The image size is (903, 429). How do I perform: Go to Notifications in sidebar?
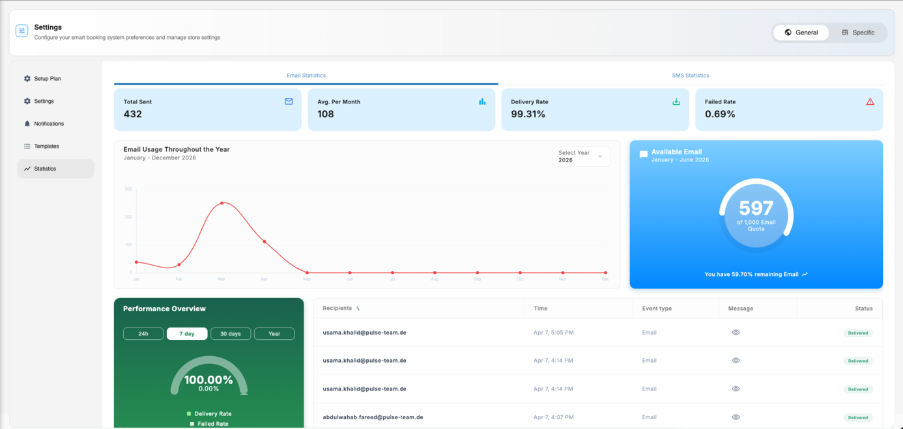(x=56, y=123)
